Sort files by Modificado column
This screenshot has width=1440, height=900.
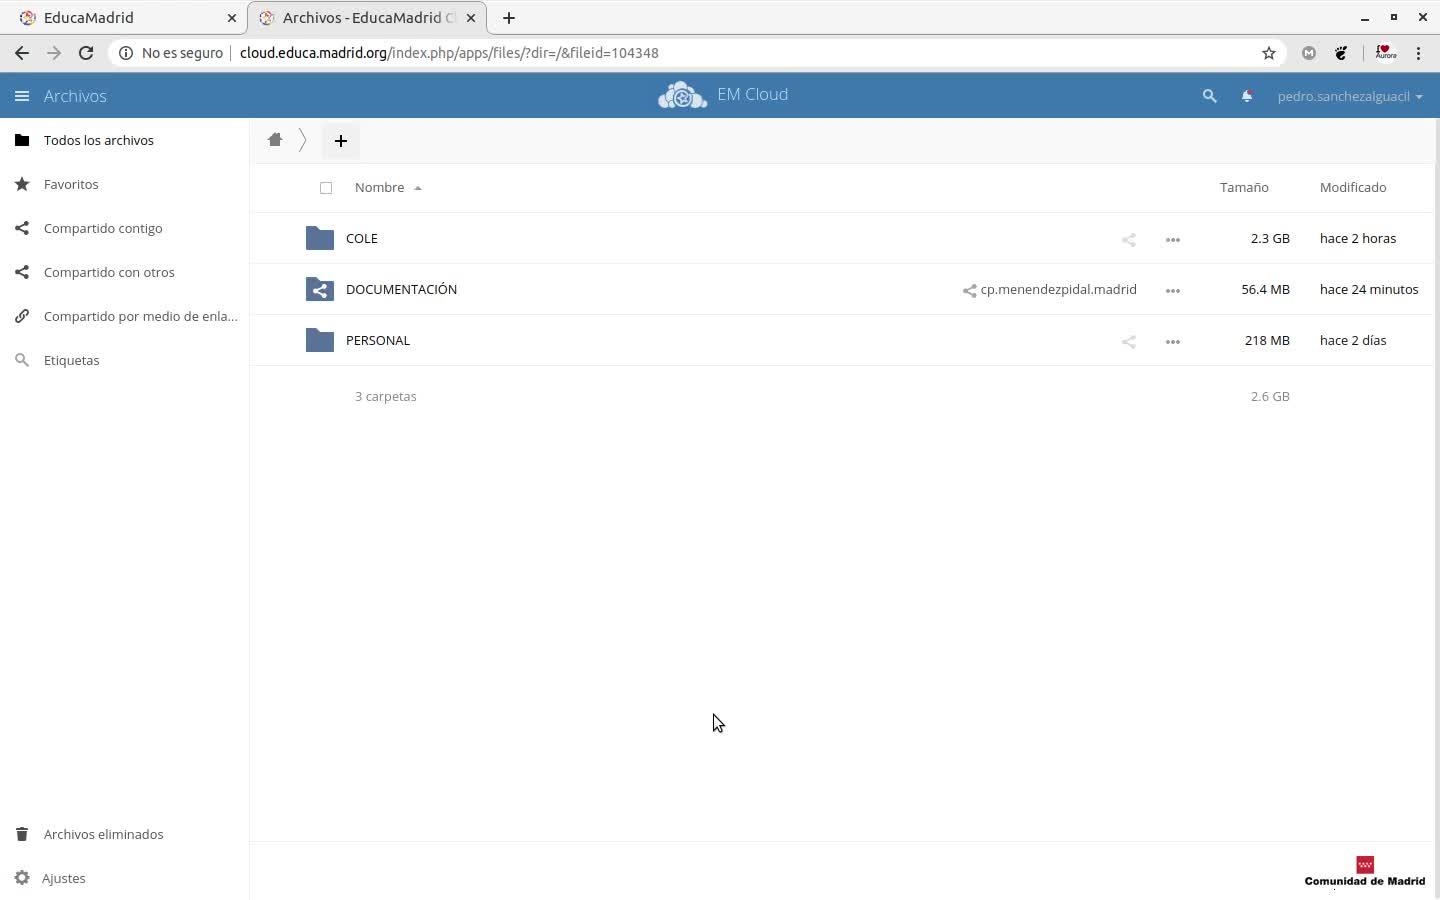1353,187
